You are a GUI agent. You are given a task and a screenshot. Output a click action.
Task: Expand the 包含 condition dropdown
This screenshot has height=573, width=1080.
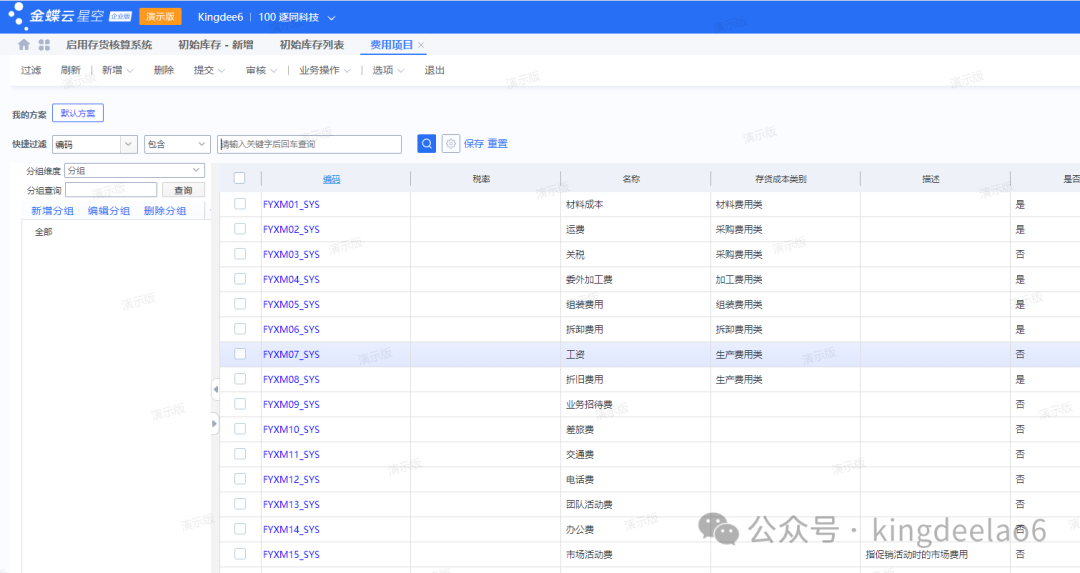[177, 144]
